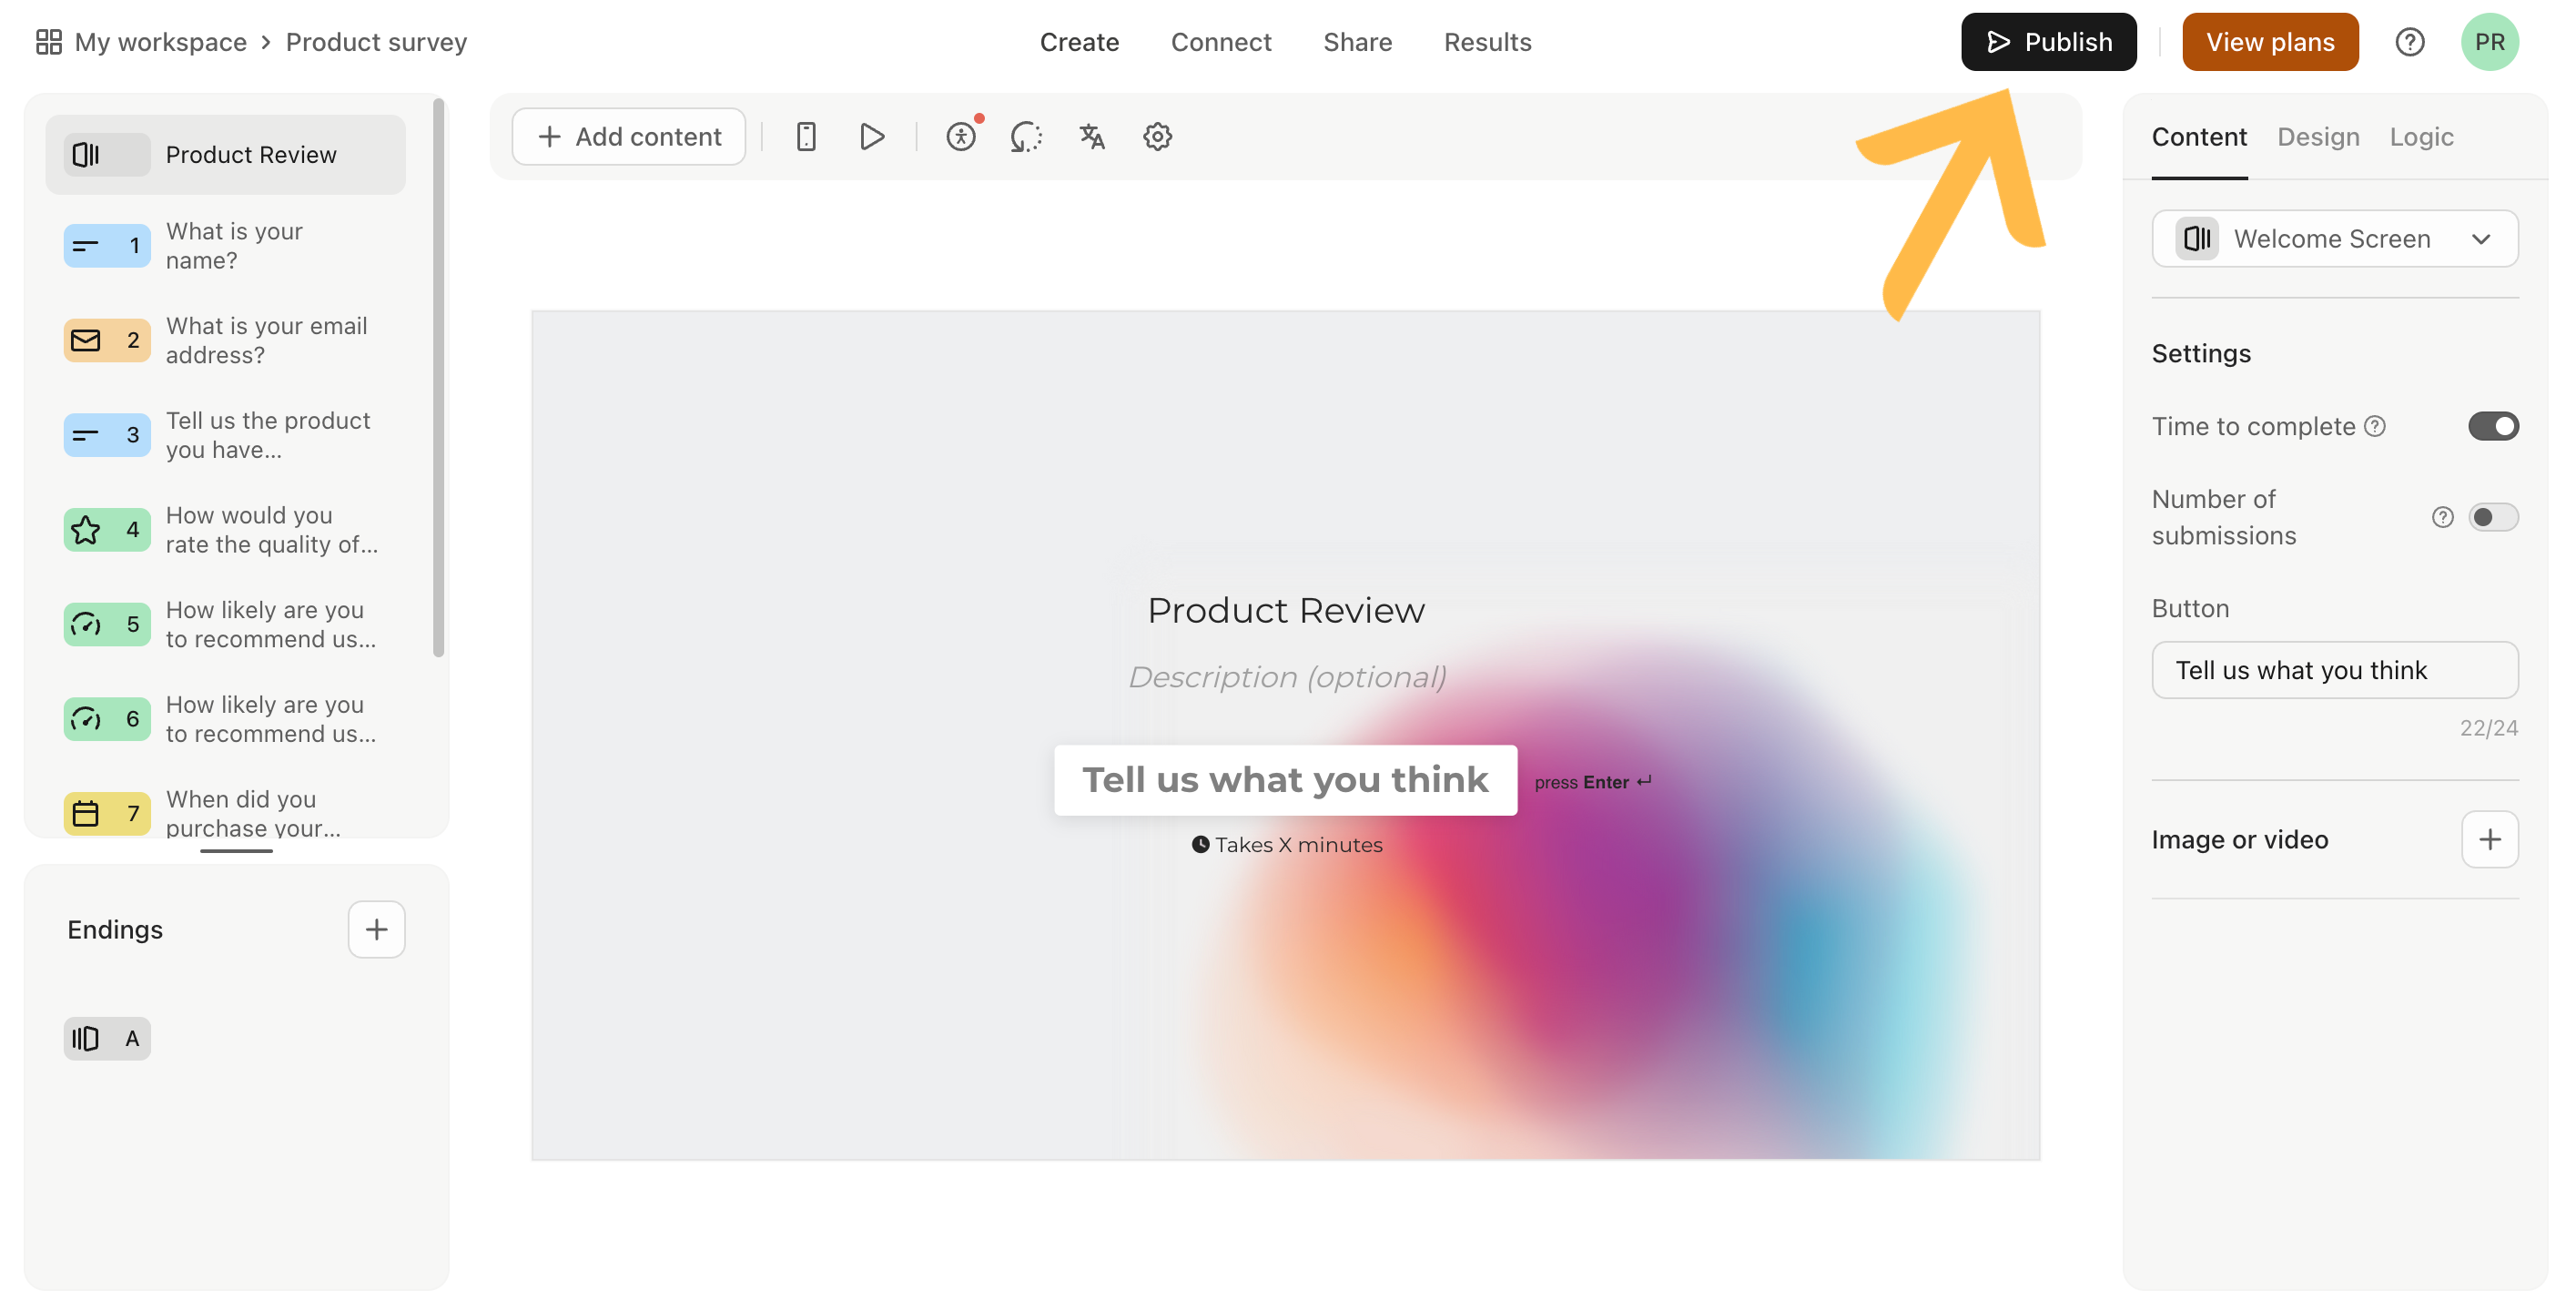The image size is (2576, 1300).
Task: Go to My workspace breadcrumb
Action: click(160, 42)
